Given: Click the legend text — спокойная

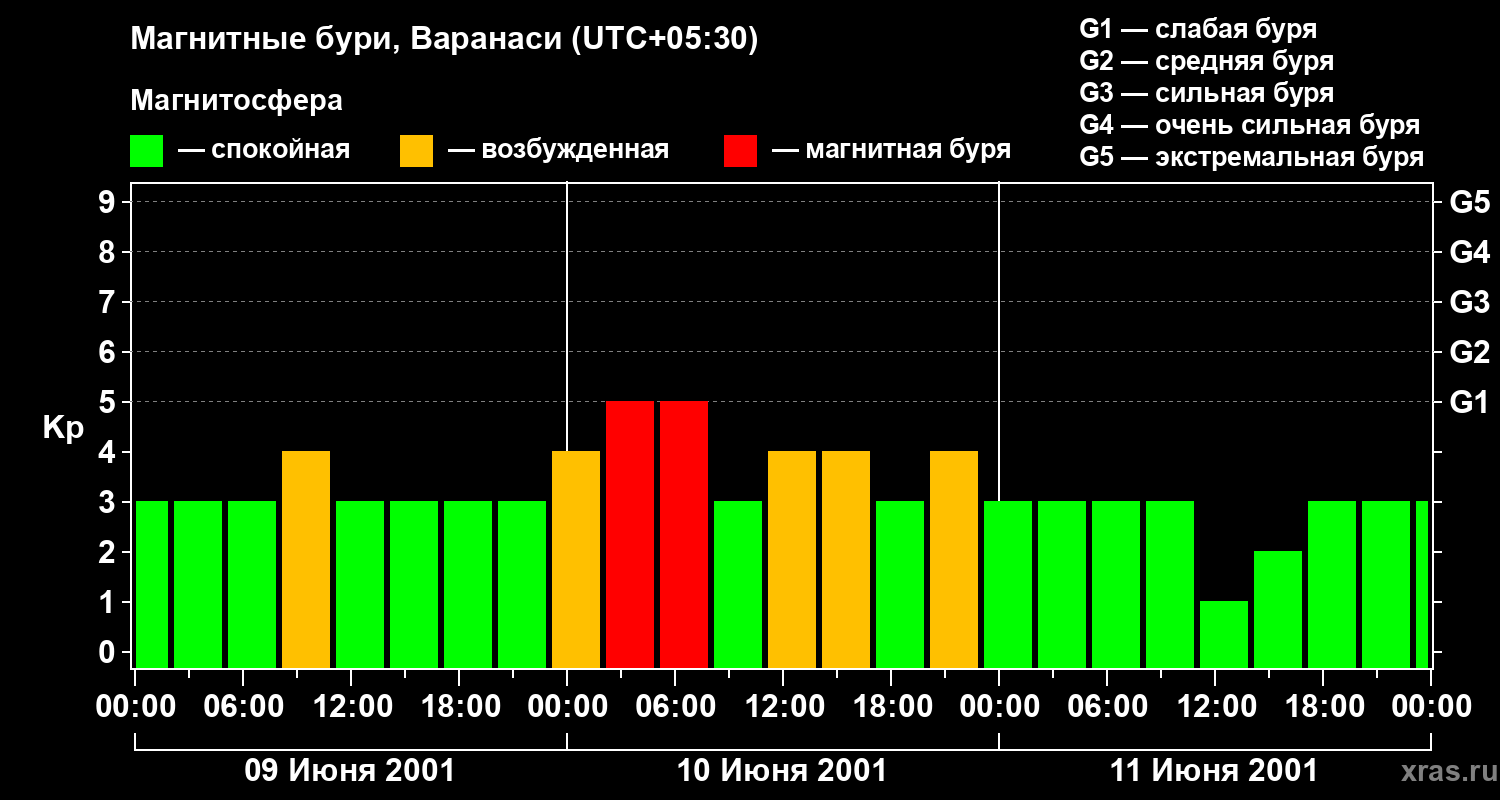Looking at the screenshot, I should point(264,150).
